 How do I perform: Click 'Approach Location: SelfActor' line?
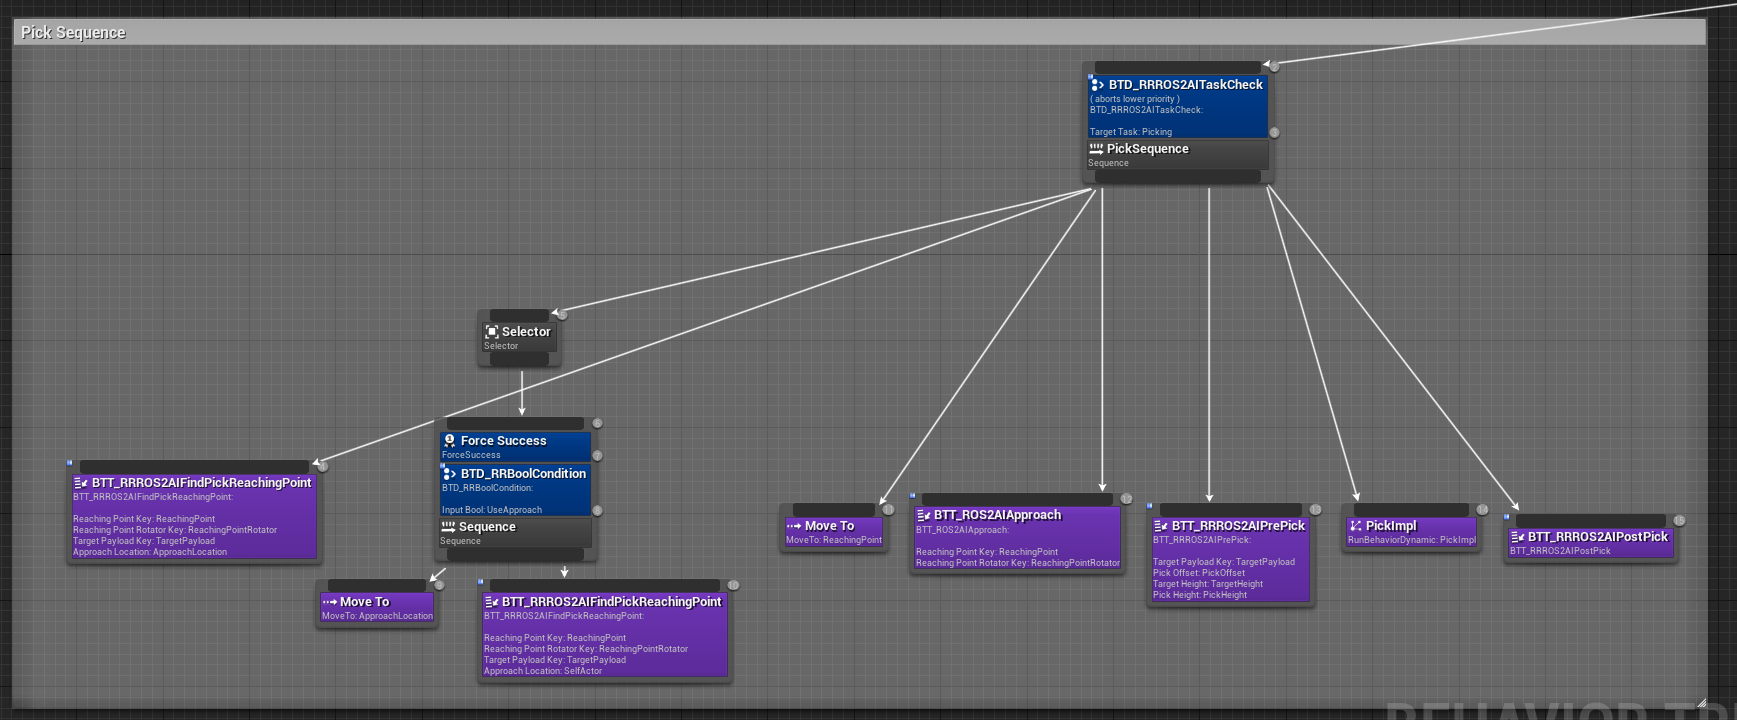[543, 671]
